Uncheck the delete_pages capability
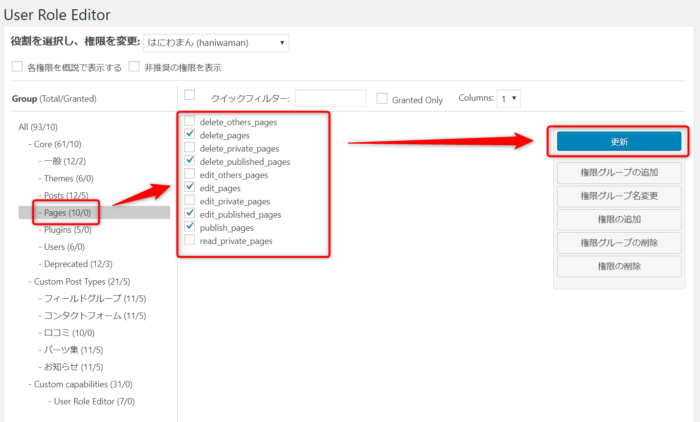This screenshot has height=422, width=700. [x=190, y=135]
